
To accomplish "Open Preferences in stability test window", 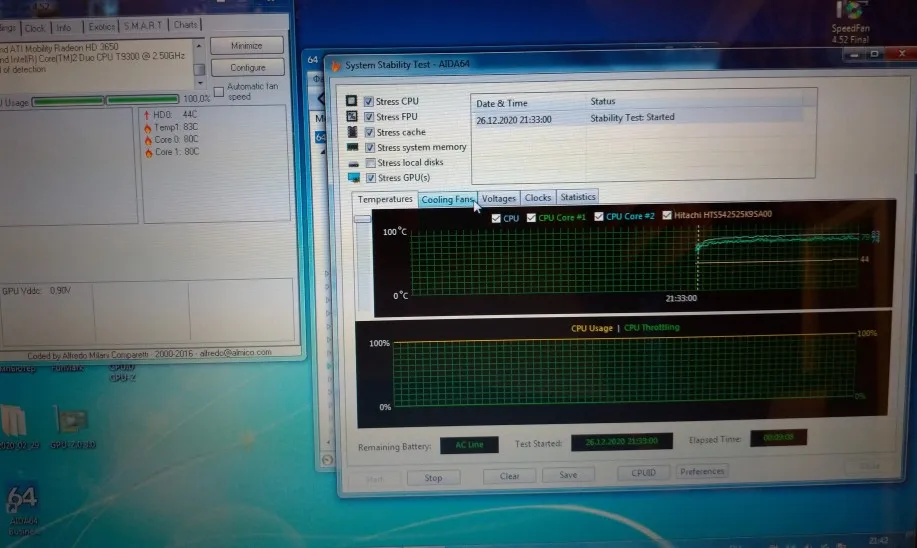I will [702, 471].
